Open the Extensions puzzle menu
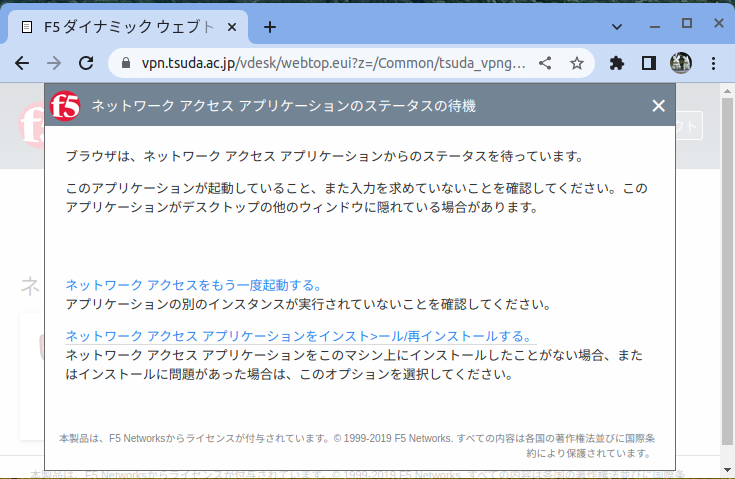735x479 pixels. 617,63
